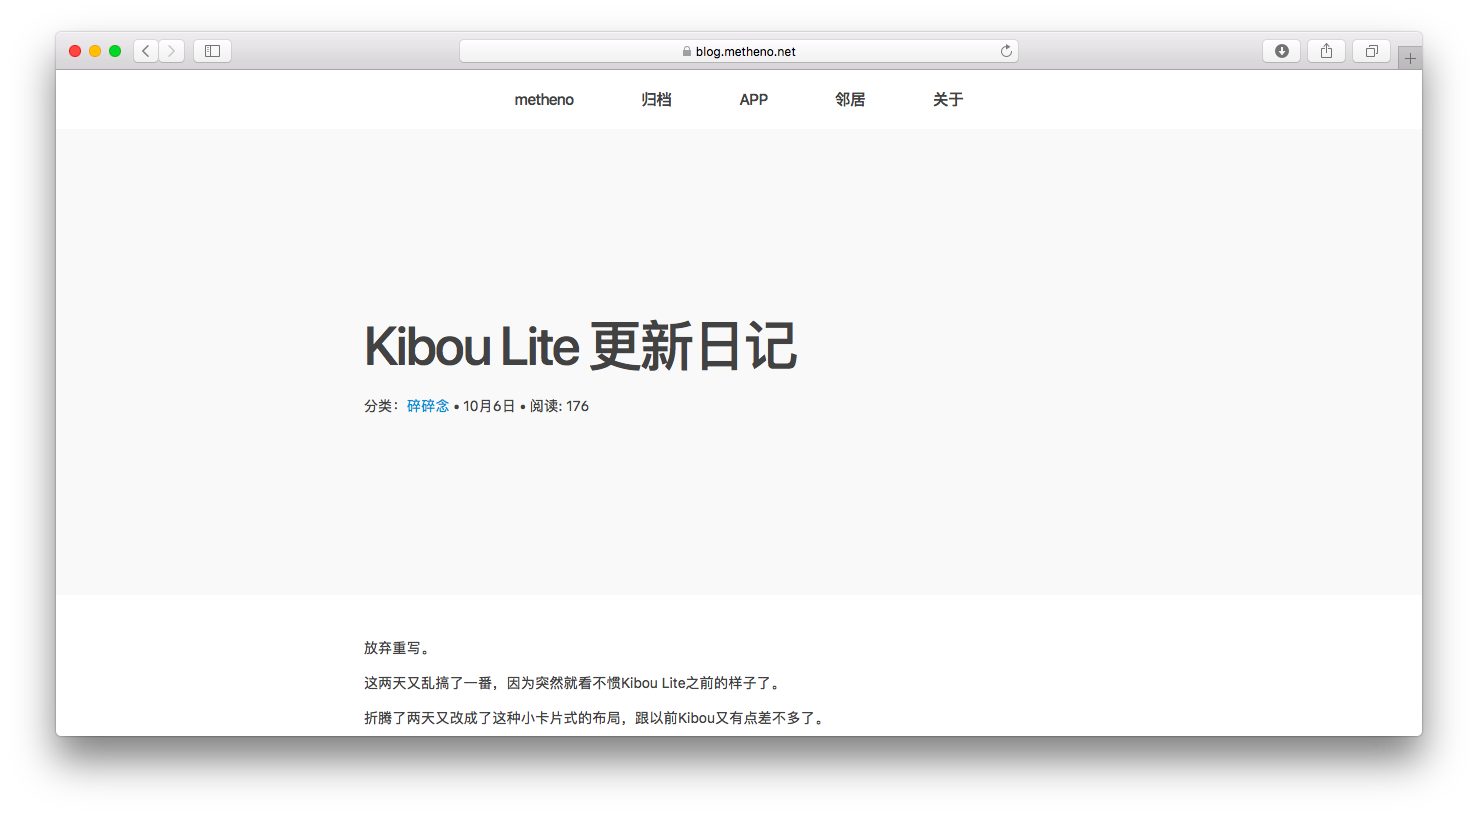Screen dimensions: 1478x816
Task: Go to the metheno home page
Action: [544, 99]
